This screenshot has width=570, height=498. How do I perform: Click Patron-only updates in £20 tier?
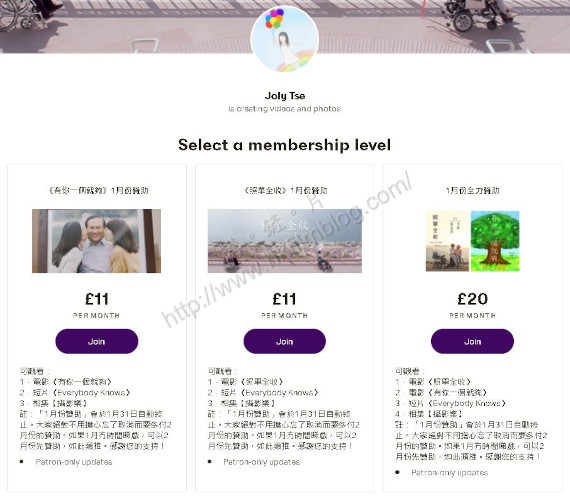click(449, 473)
